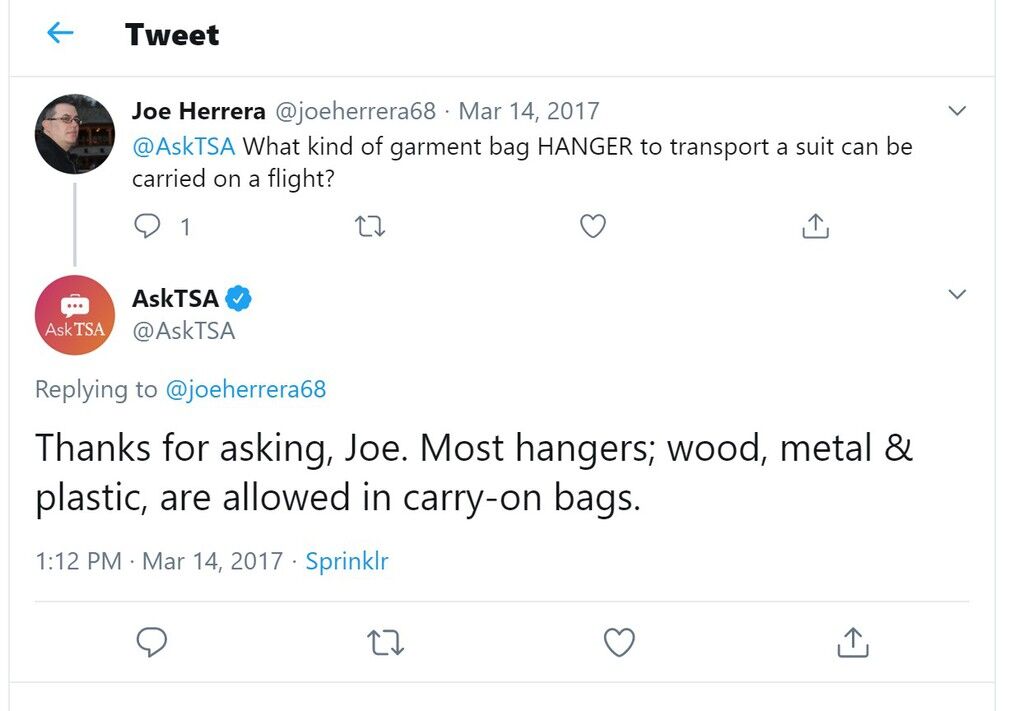Image resolution: width=1024 pixels, height=711 pixels.
Task: Share Joe Herrera's tweet via share icon
Action: tap(815, 226)
